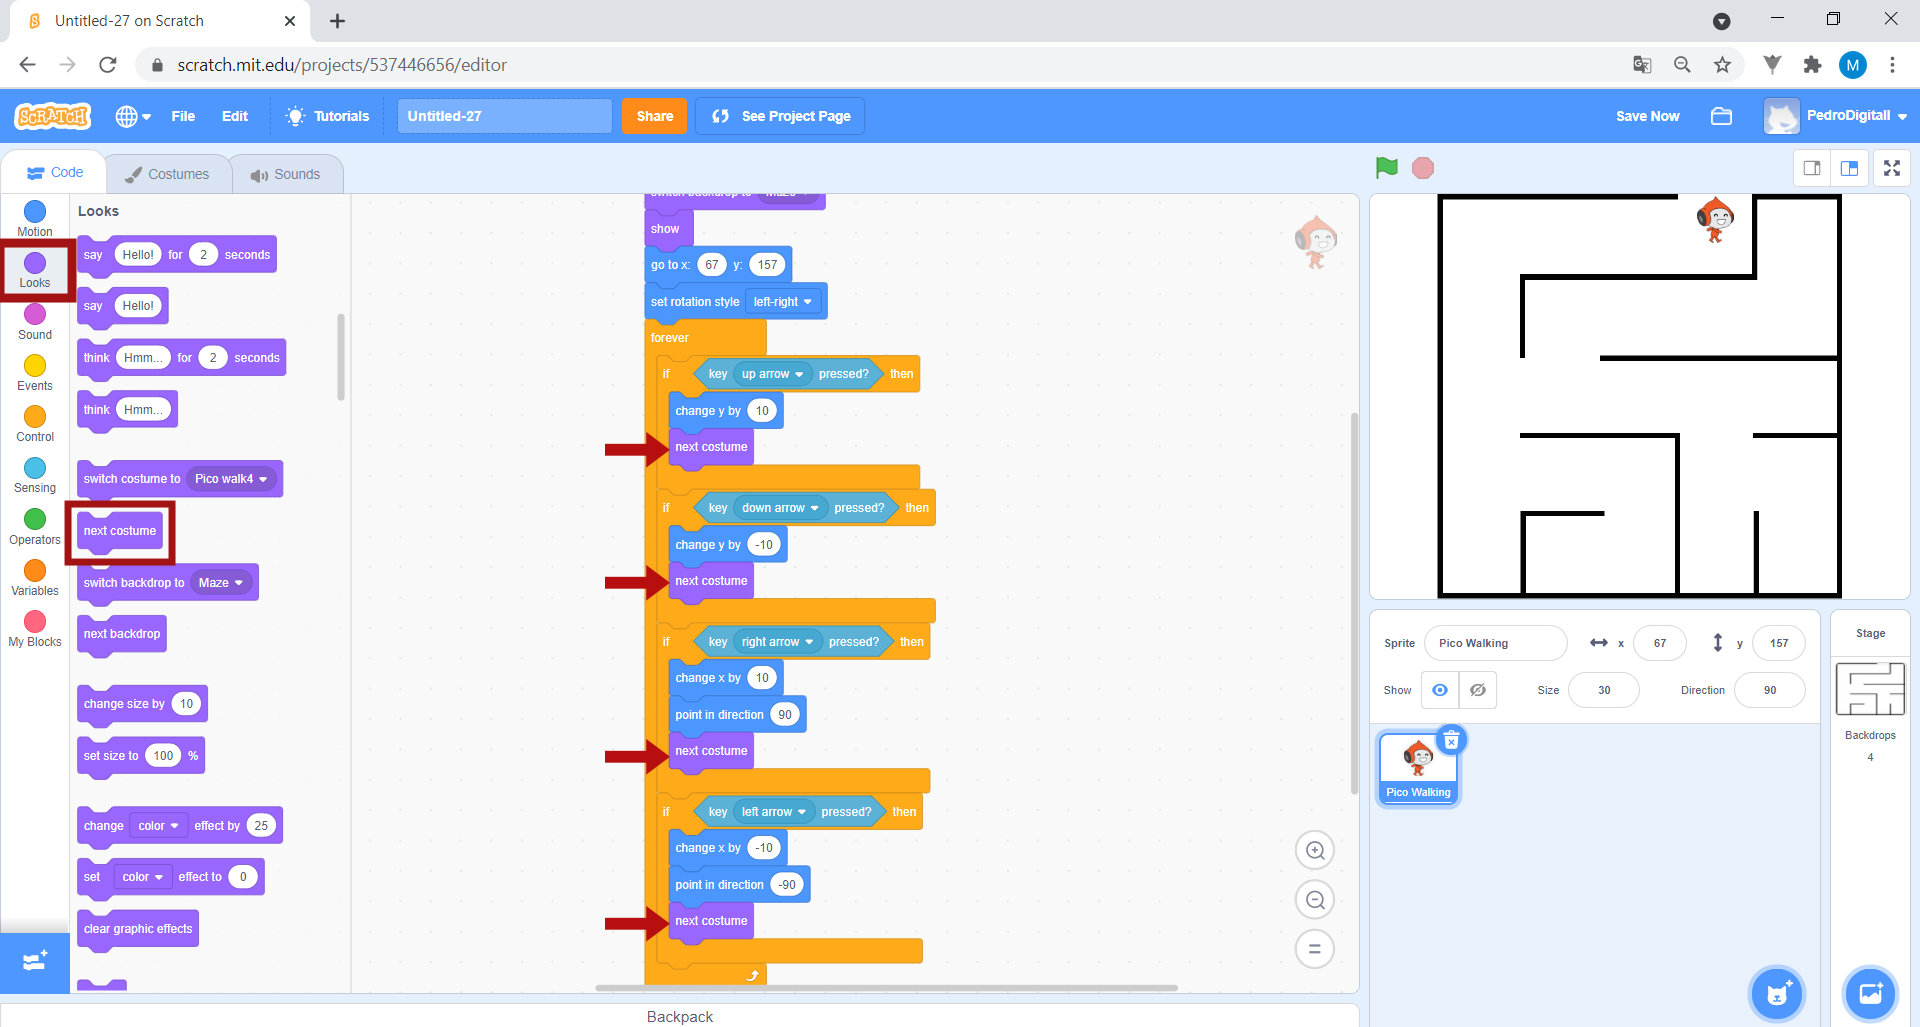
Task: Switch to the Sounds tab
Action: tap(286, 174)
